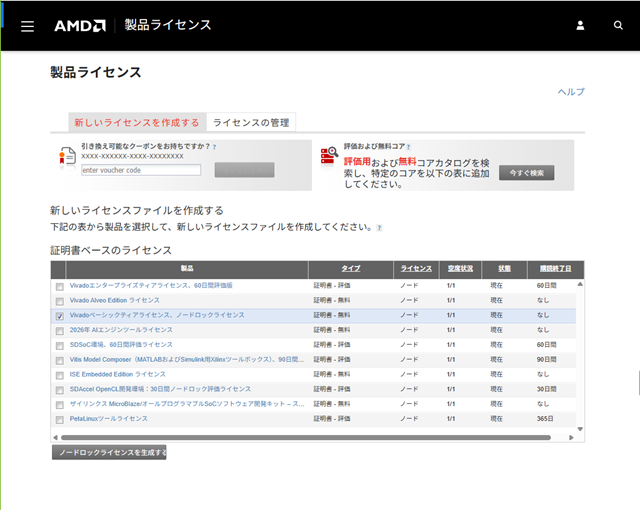
Task: Check the PetaLinux tools license box
Action: point(60,419)
